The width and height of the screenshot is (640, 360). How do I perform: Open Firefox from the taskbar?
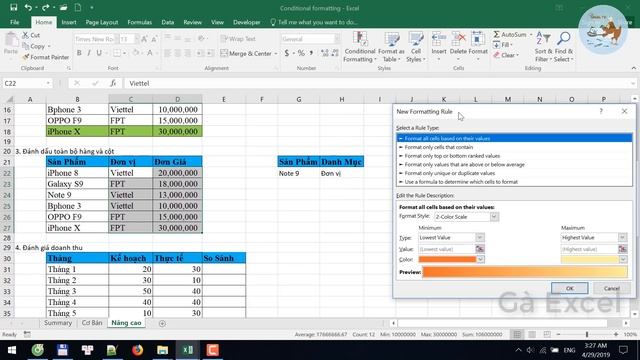tap(138, 350)
